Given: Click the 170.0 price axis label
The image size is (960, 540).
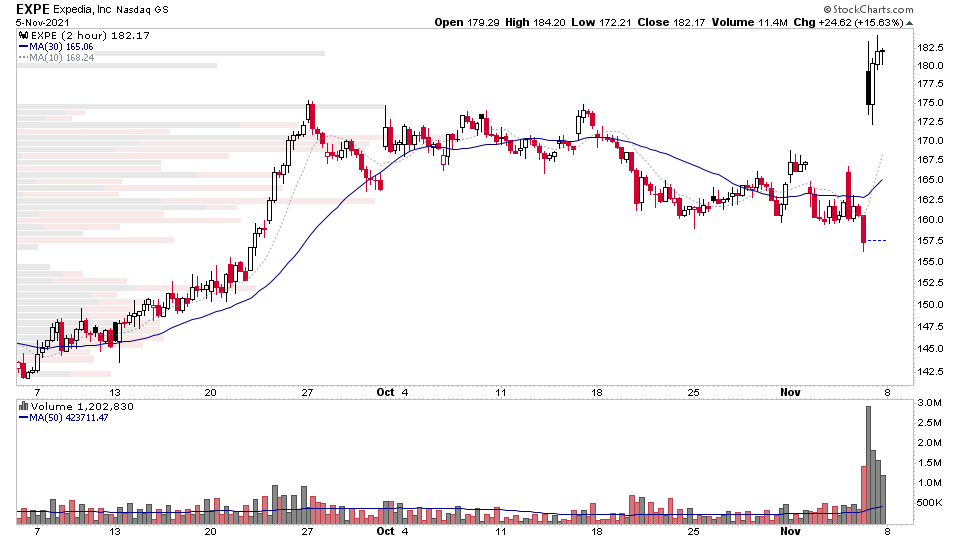Looking at the screenshot, I should tap(931, 140).
